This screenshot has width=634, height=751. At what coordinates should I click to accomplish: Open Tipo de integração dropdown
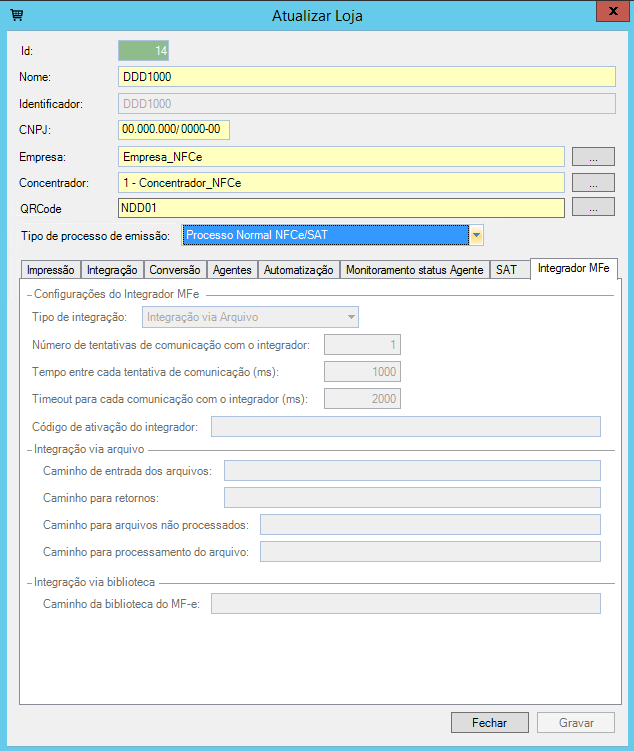250,317
